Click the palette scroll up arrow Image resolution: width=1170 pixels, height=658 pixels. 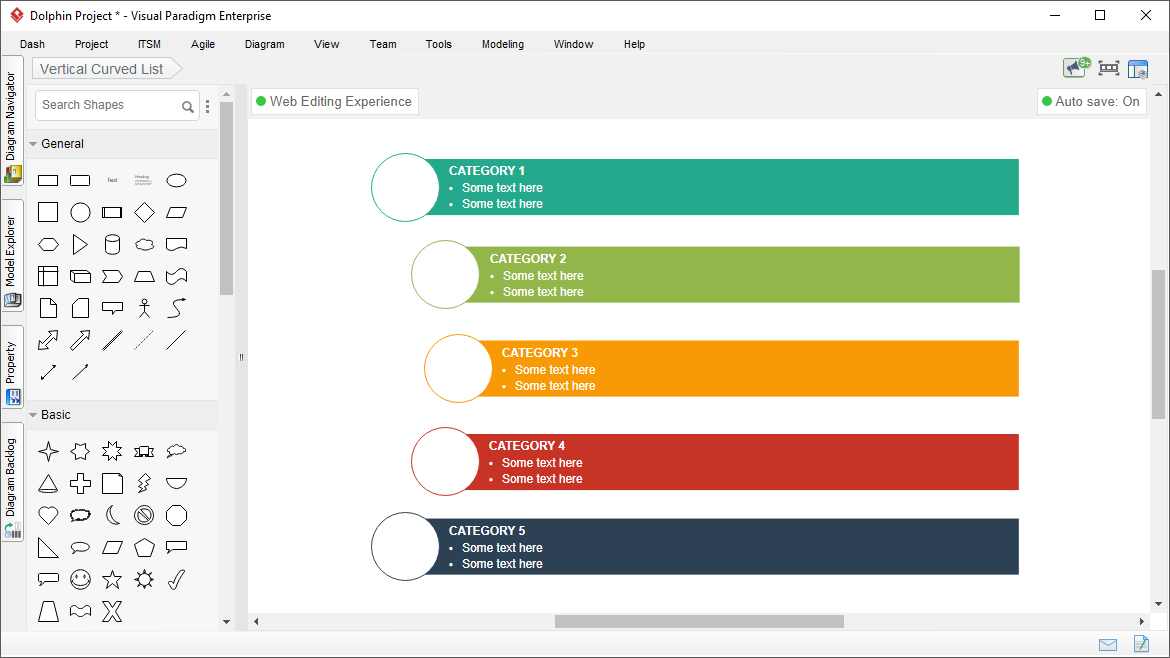(227, 95)
